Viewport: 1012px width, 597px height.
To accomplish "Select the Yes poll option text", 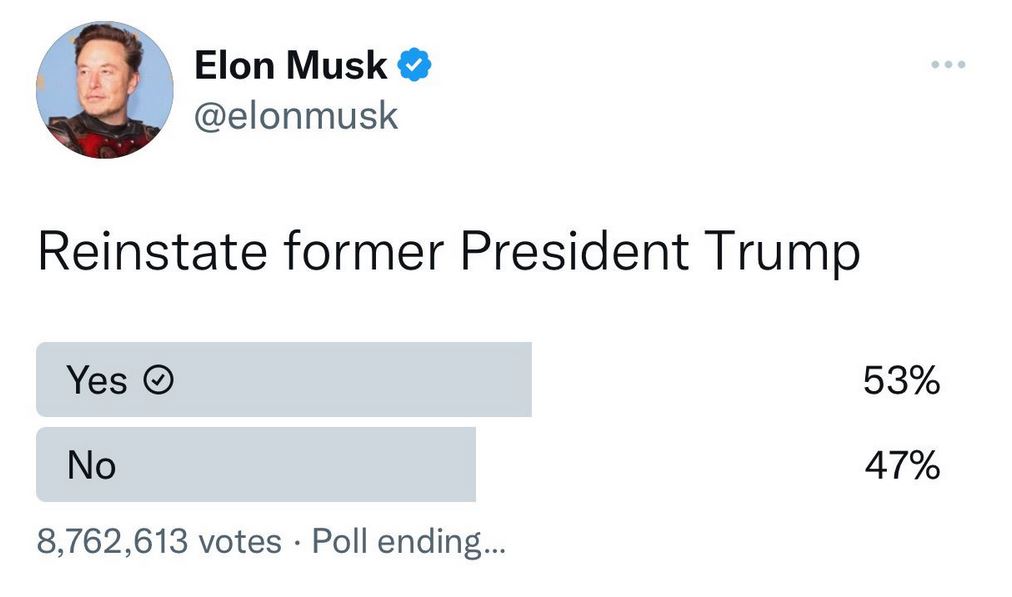I will (x=97, y=381).
